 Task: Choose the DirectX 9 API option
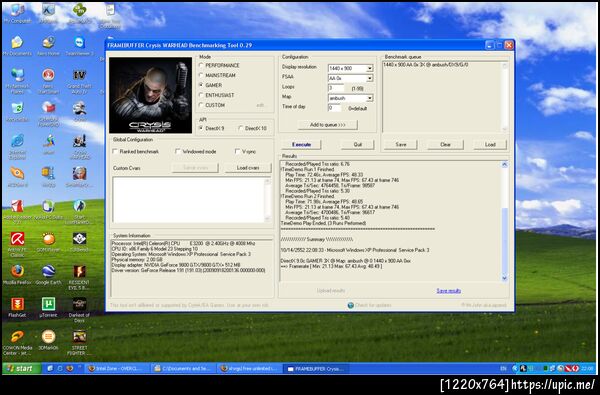(201, 128)
